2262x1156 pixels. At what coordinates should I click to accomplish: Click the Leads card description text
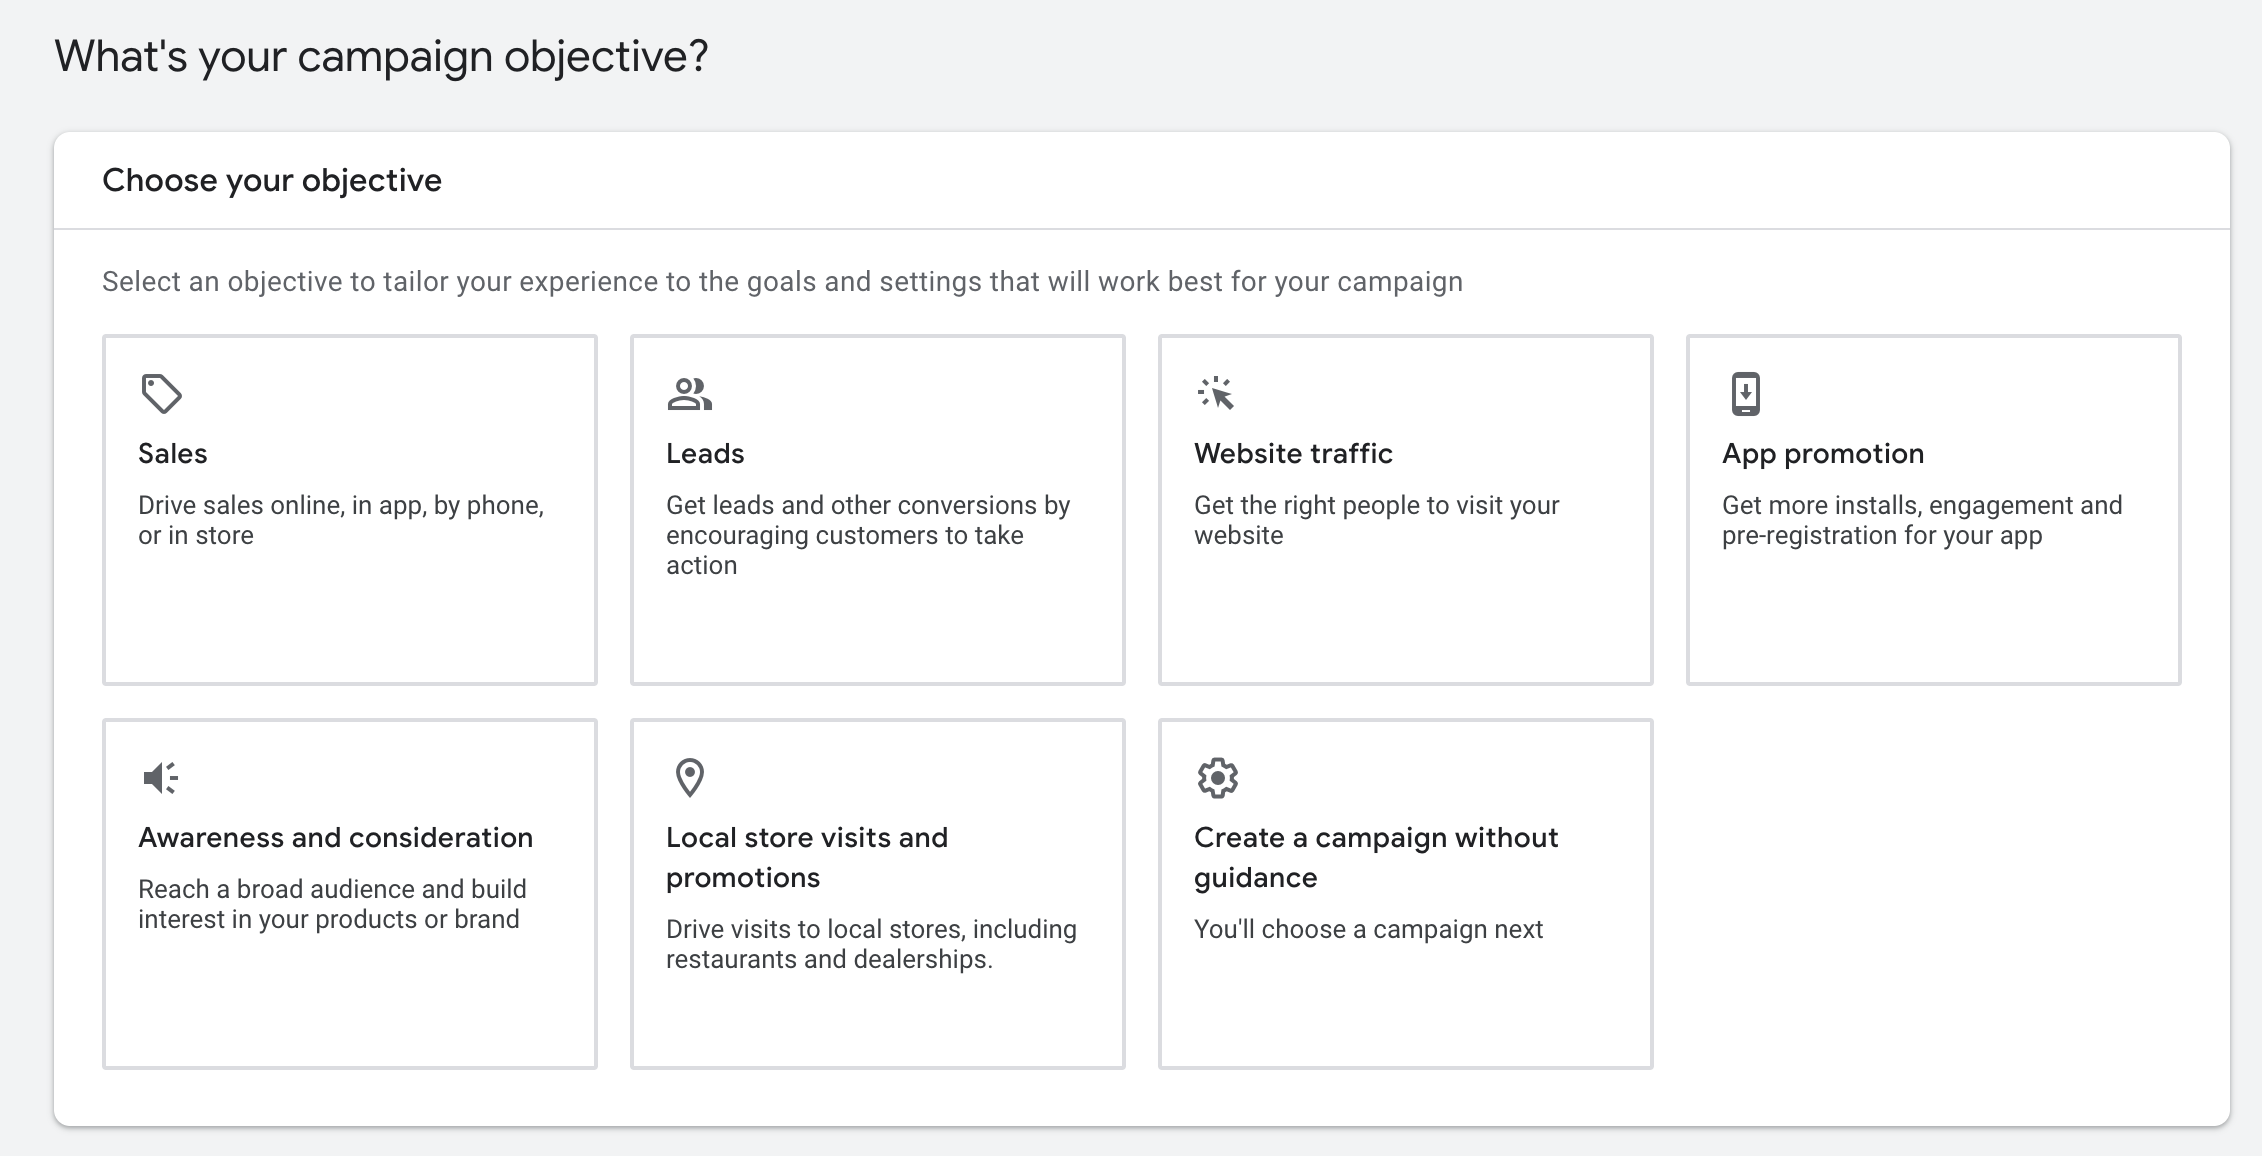[x=866, y=535]
